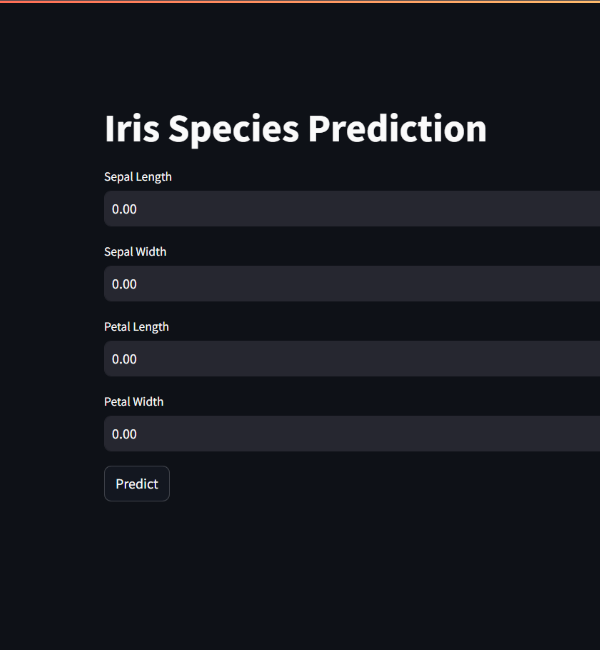Image resolution: width=600 pixels, height=650 pixels.
Task: Click the word Species in the title
Action: 233,130
